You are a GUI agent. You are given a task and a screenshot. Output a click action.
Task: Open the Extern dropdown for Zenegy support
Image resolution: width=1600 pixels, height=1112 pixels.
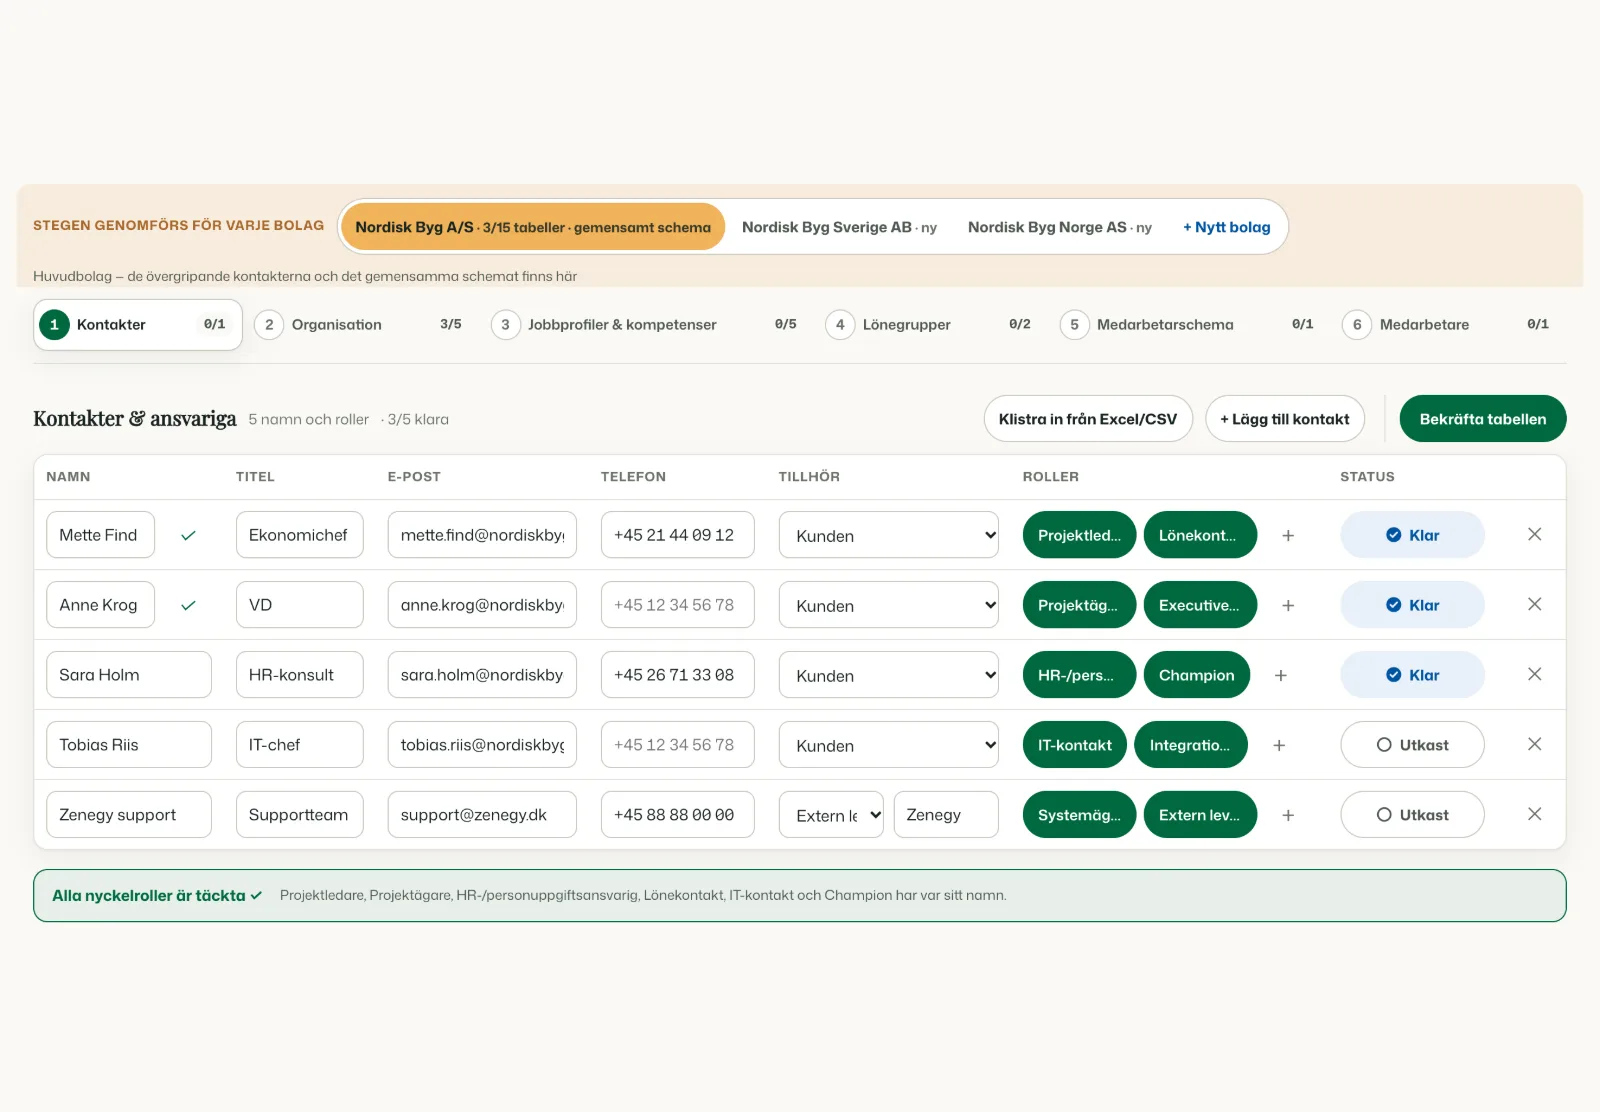click(831, 815)
